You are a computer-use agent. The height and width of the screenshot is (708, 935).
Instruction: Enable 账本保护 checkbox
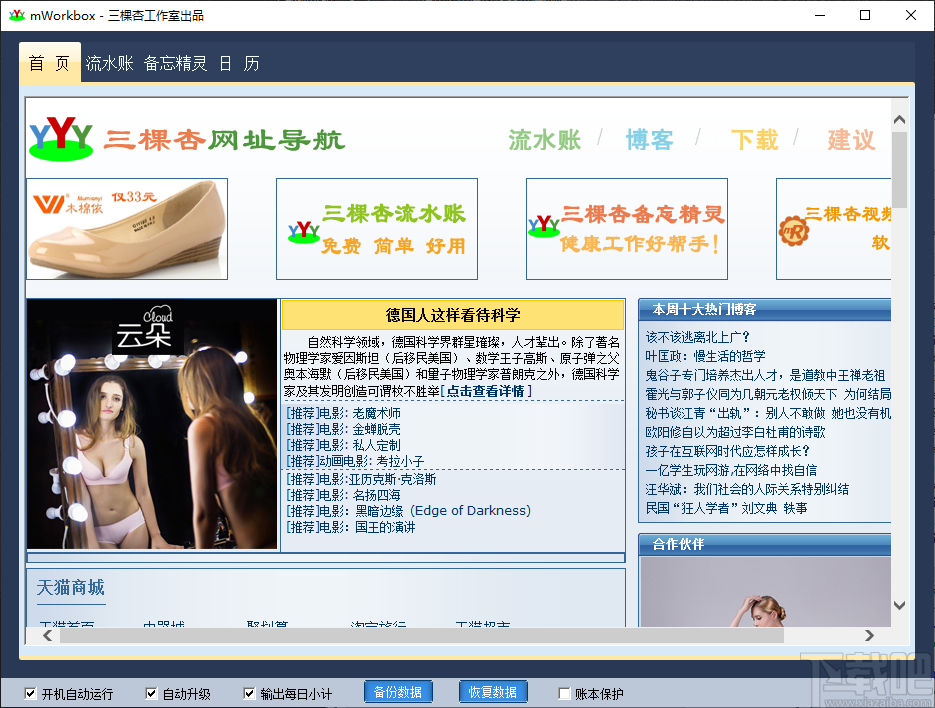(x=564, y=693)
